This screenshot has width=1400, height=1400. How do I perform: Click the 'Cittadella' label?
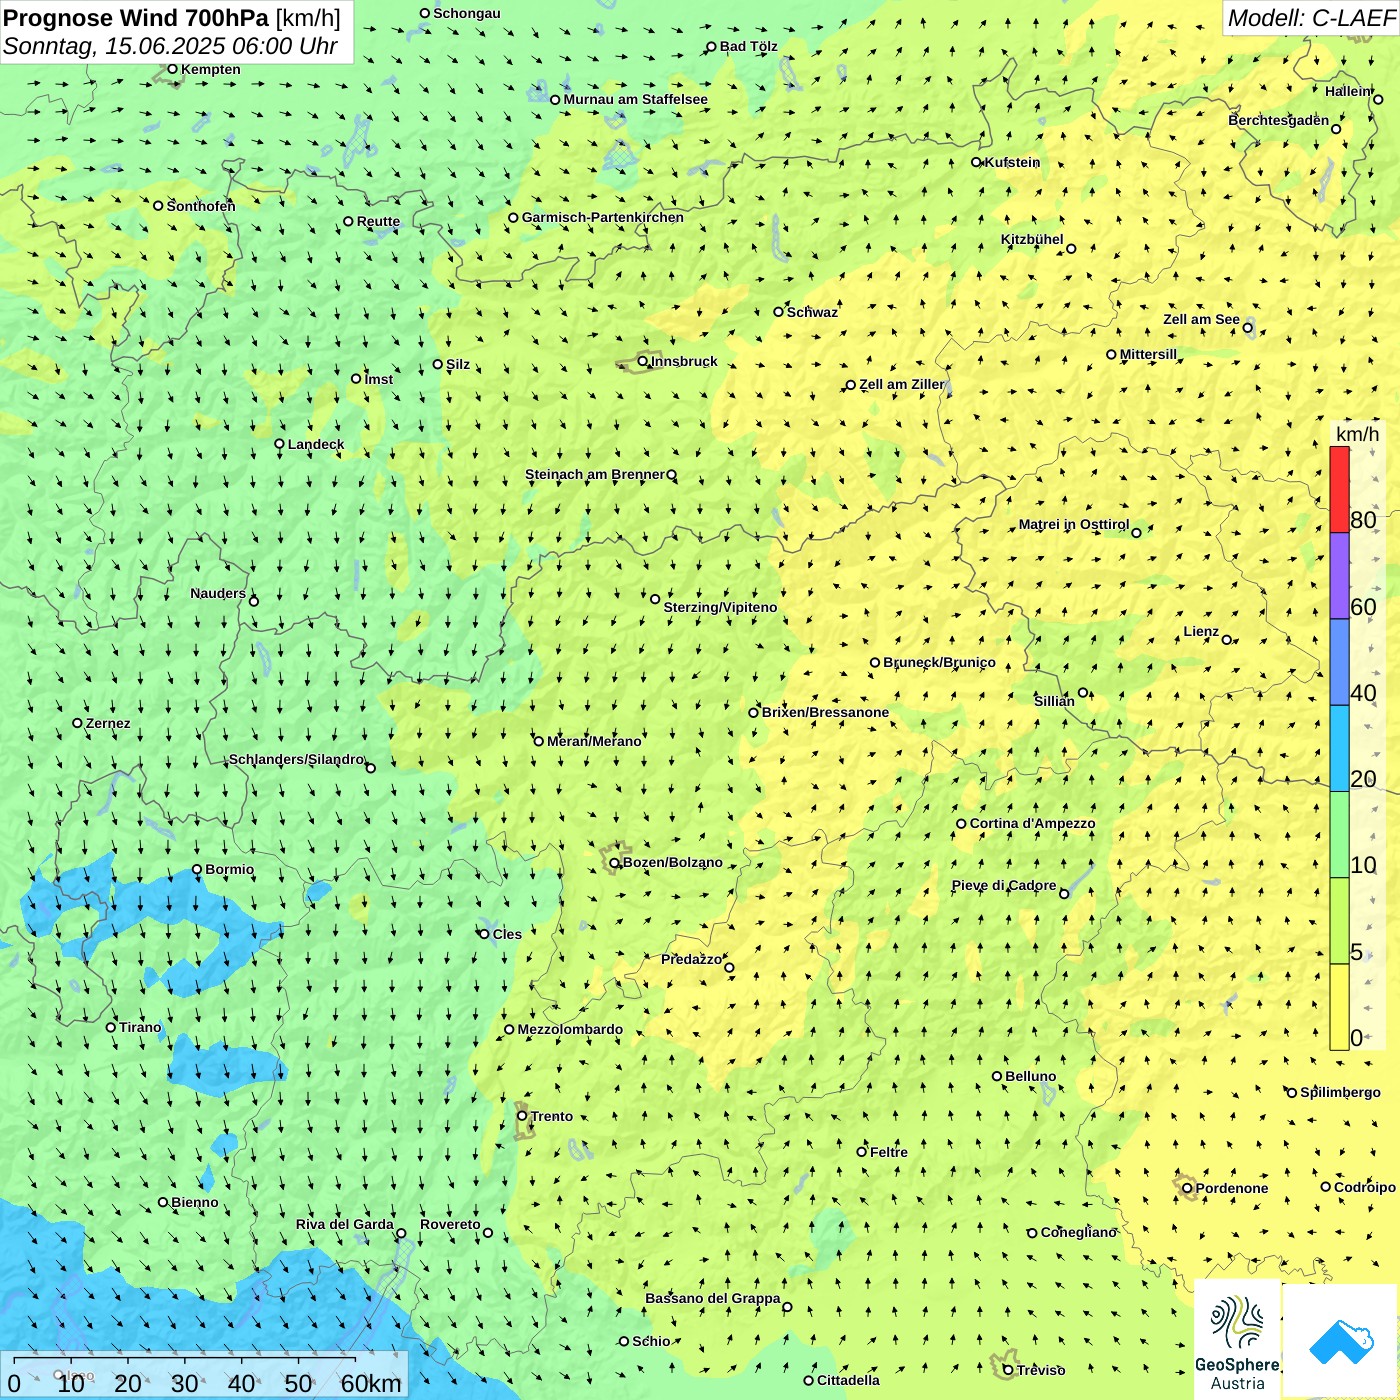(x=849, y=1380)
